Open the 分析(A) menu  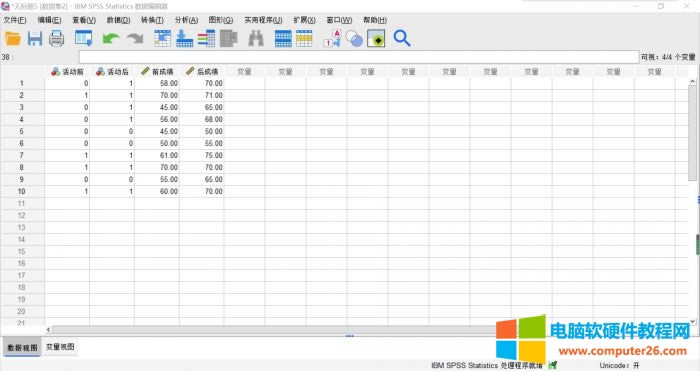click(186, 20)
